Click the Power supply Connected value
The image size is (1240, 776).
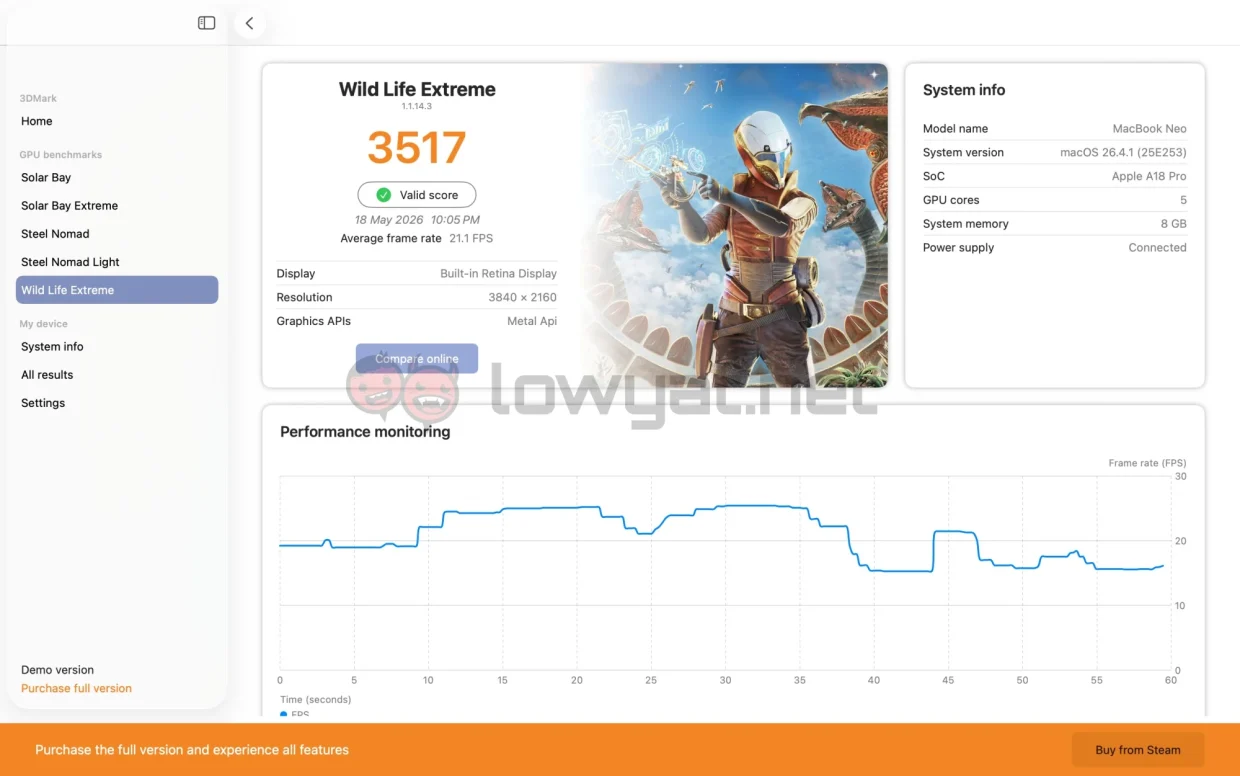coord(1157,248)
